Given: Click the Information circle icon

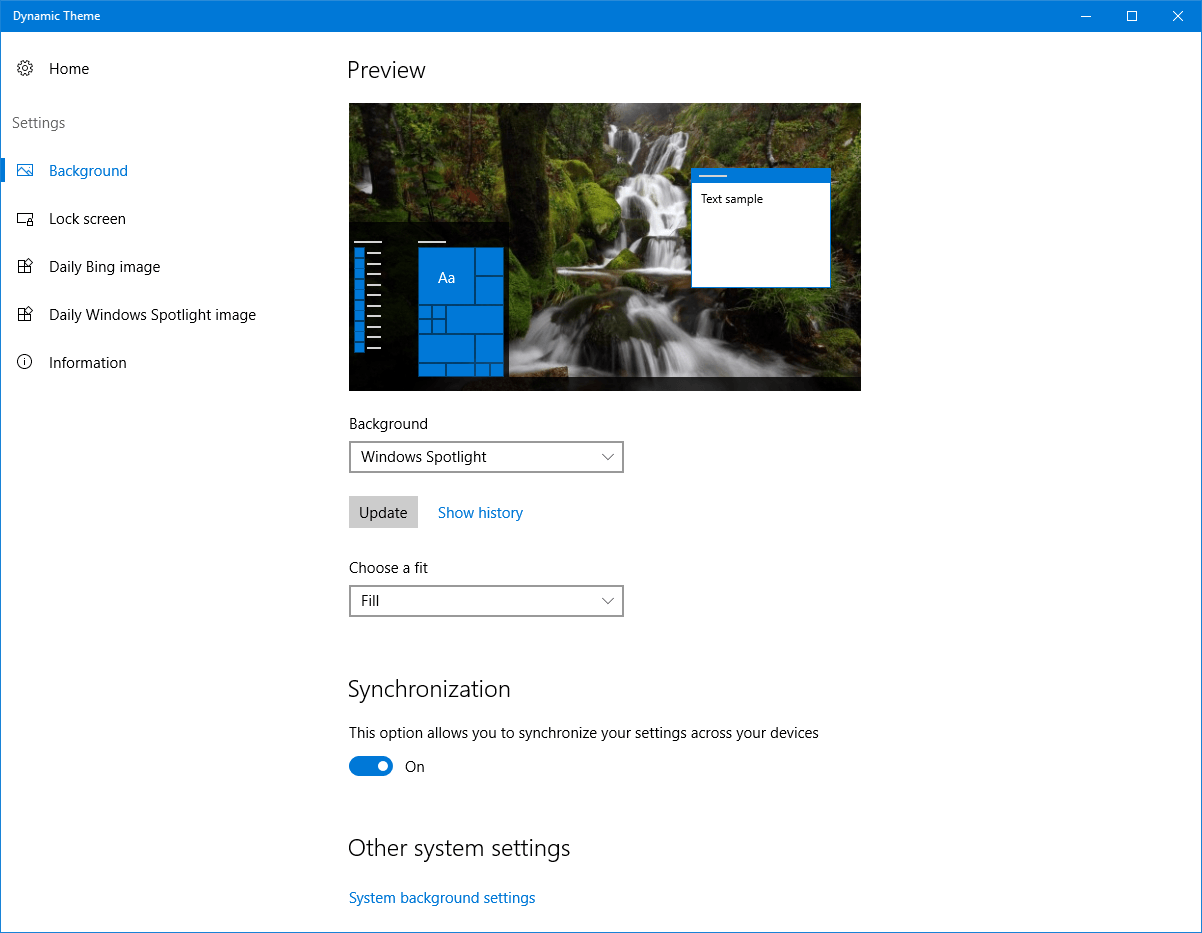Looking at the screenshot, I should point(25,363).
